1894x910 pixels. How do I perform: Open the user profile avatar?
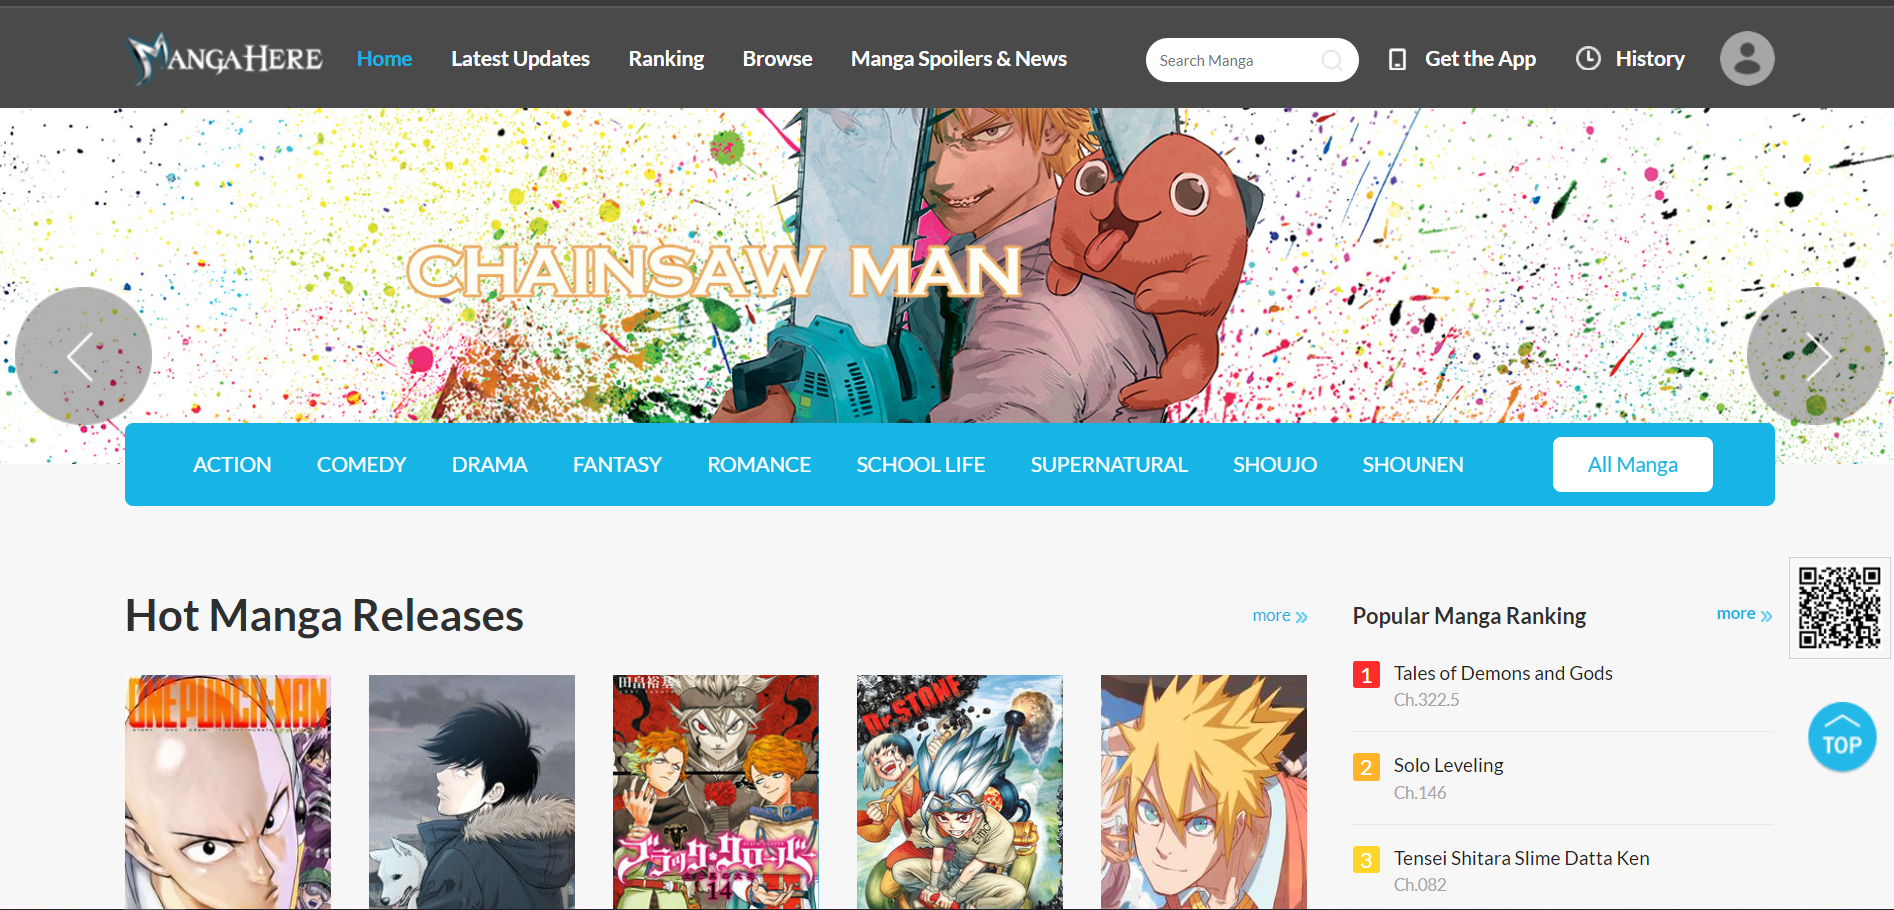click(1747, 58)
